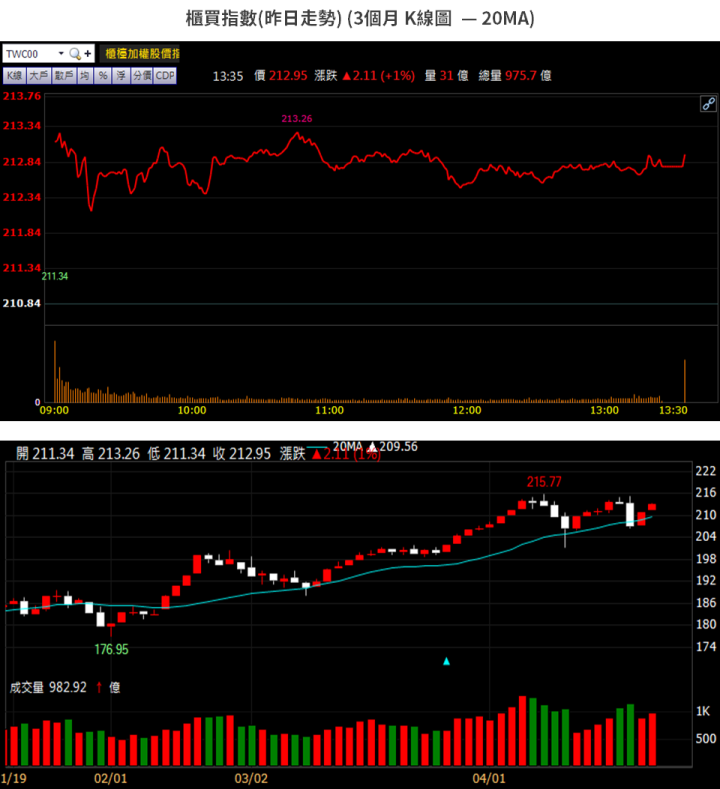Image resolution: width=720 pixels, height=789 pixels.
Task: Toggle the % percentage button
Action: coord(103,76)
